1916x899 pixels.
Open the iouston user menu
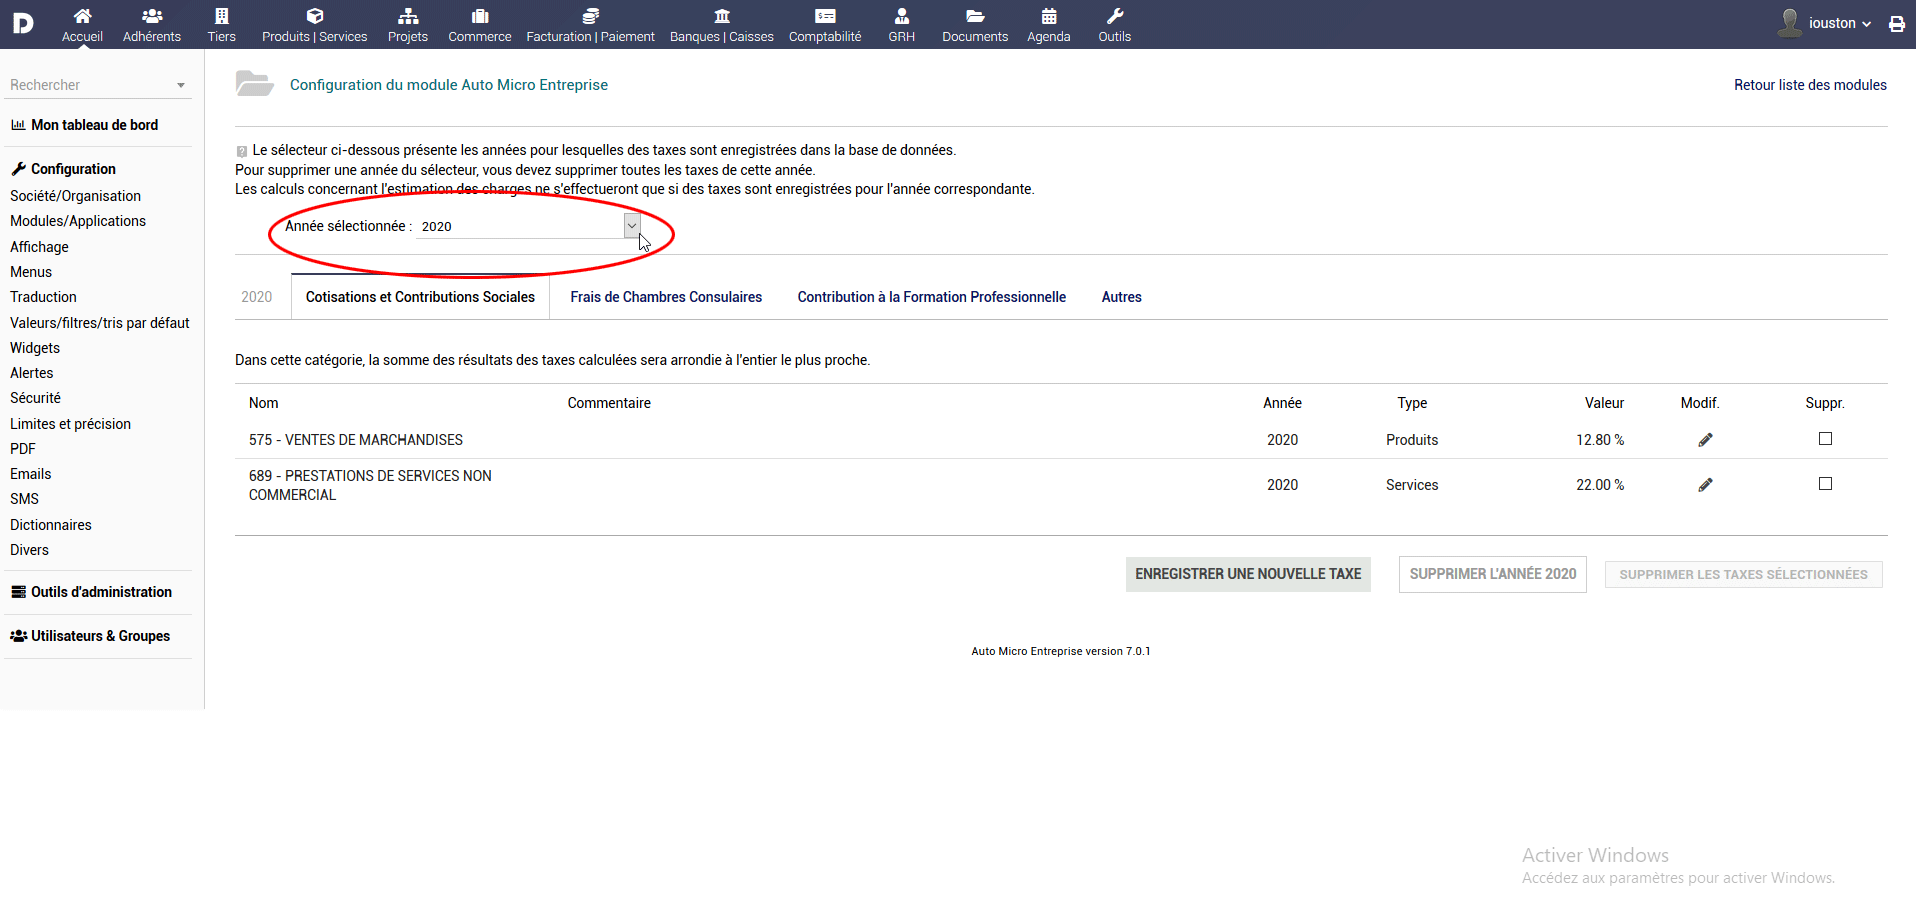pos(1838,23)
